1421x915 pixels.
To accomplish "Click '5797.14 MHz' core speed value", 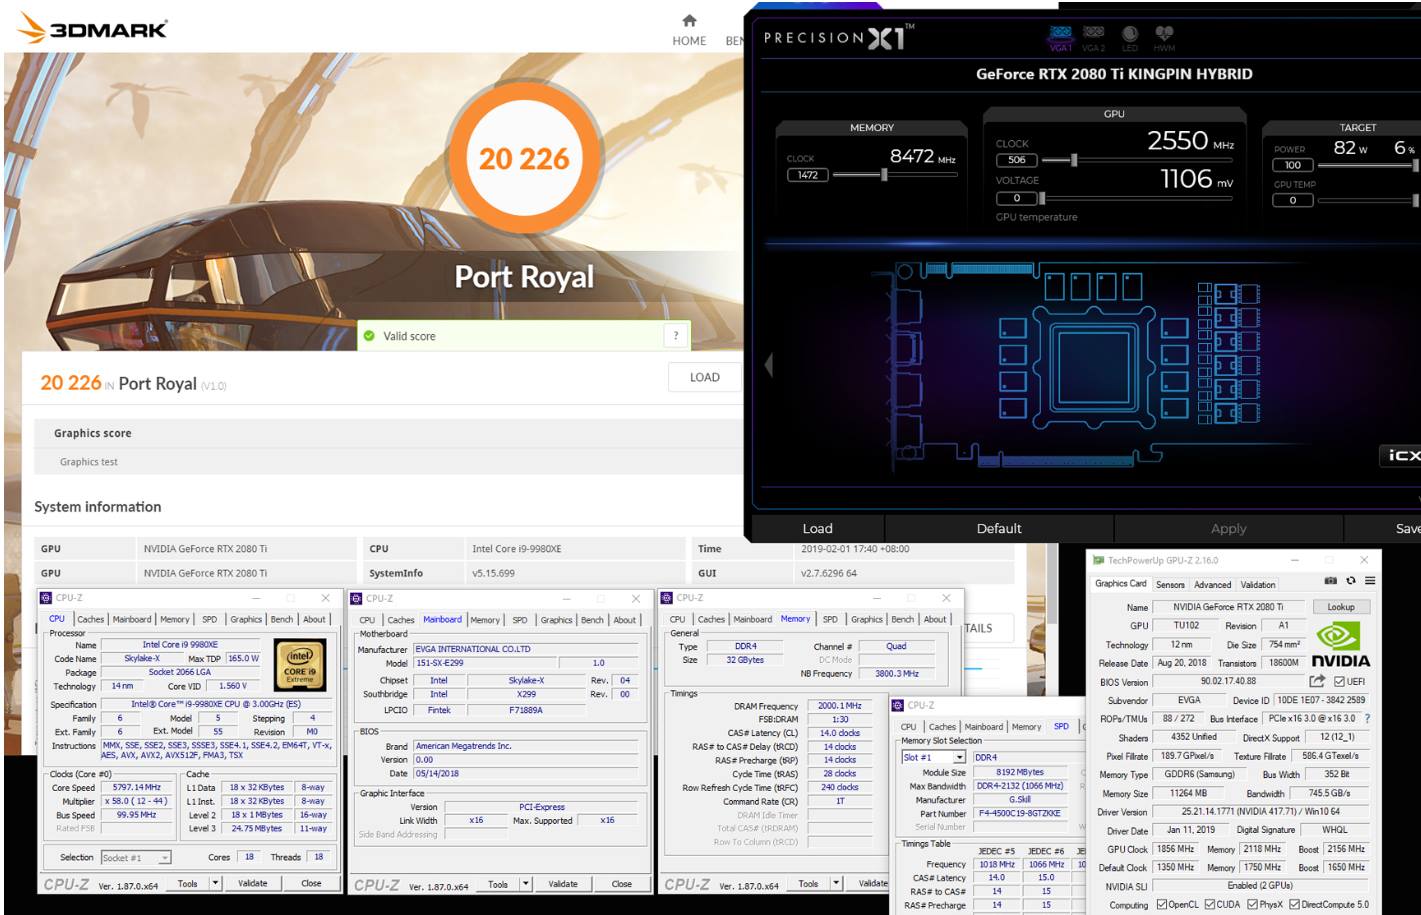I will (136, 787).
